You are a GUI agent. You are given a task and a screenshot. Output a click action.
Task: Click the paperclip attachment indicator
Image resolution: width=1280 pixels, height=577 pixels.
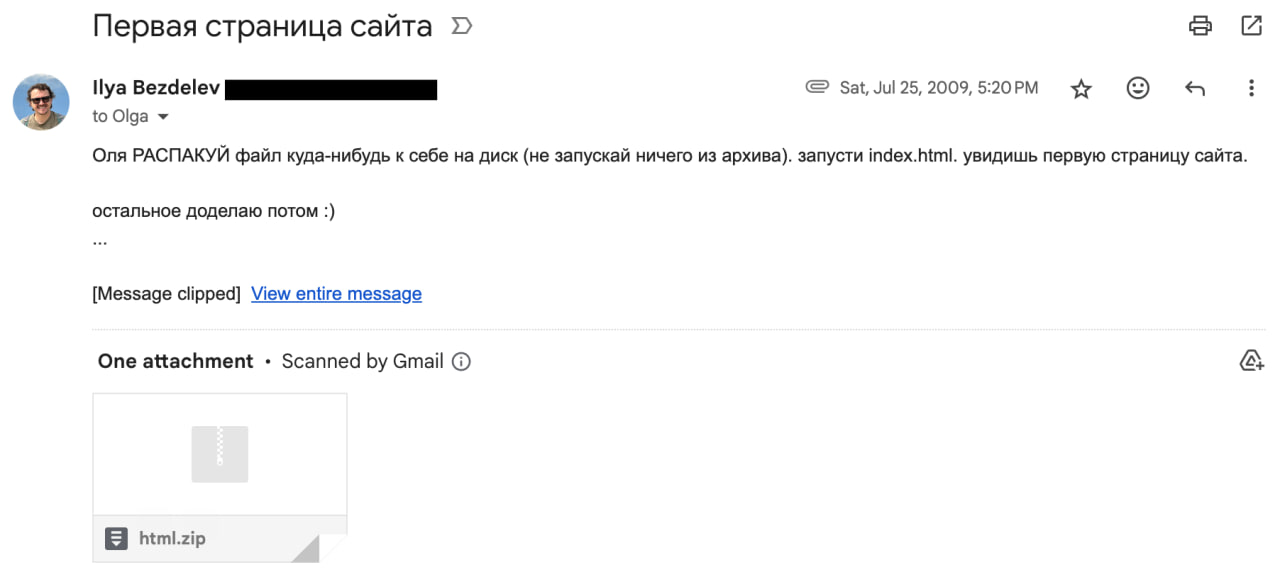(x=817, y=87)
